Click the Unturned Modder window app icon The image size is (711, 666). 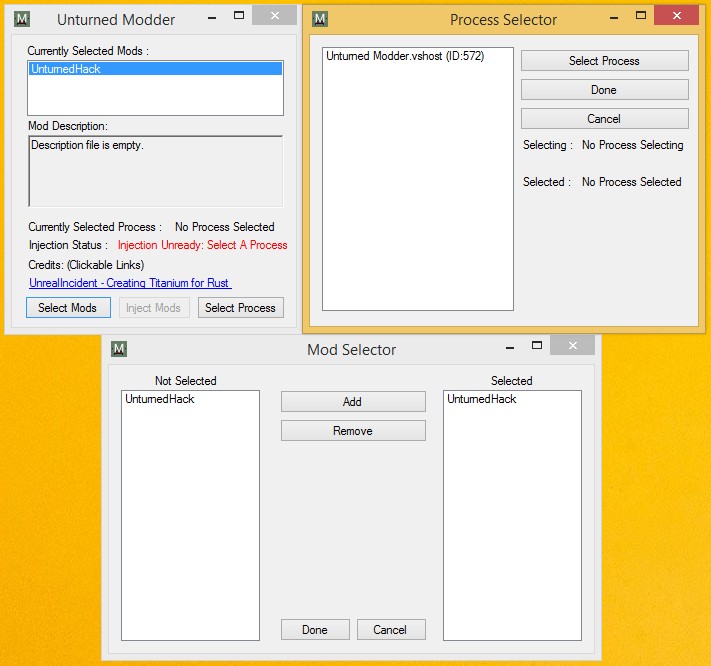click(22, 18)
